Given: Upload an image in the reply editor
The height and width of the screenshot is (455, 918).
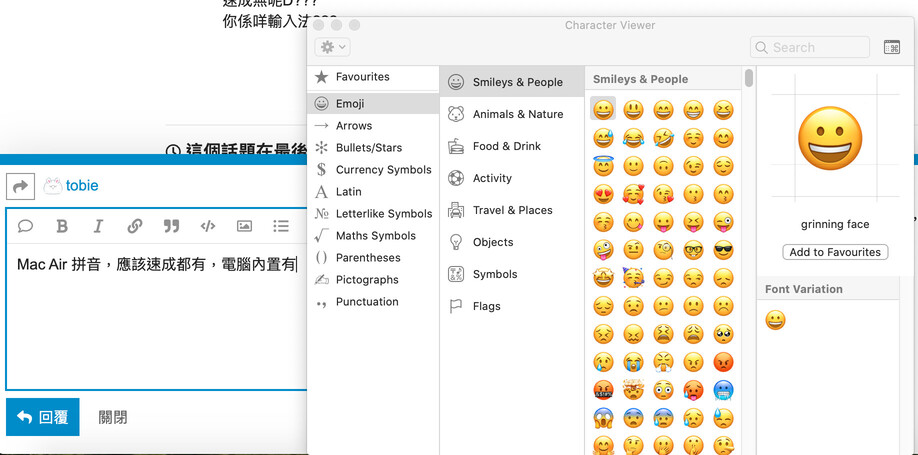Looking at the screenshot, I should point(244,226).
